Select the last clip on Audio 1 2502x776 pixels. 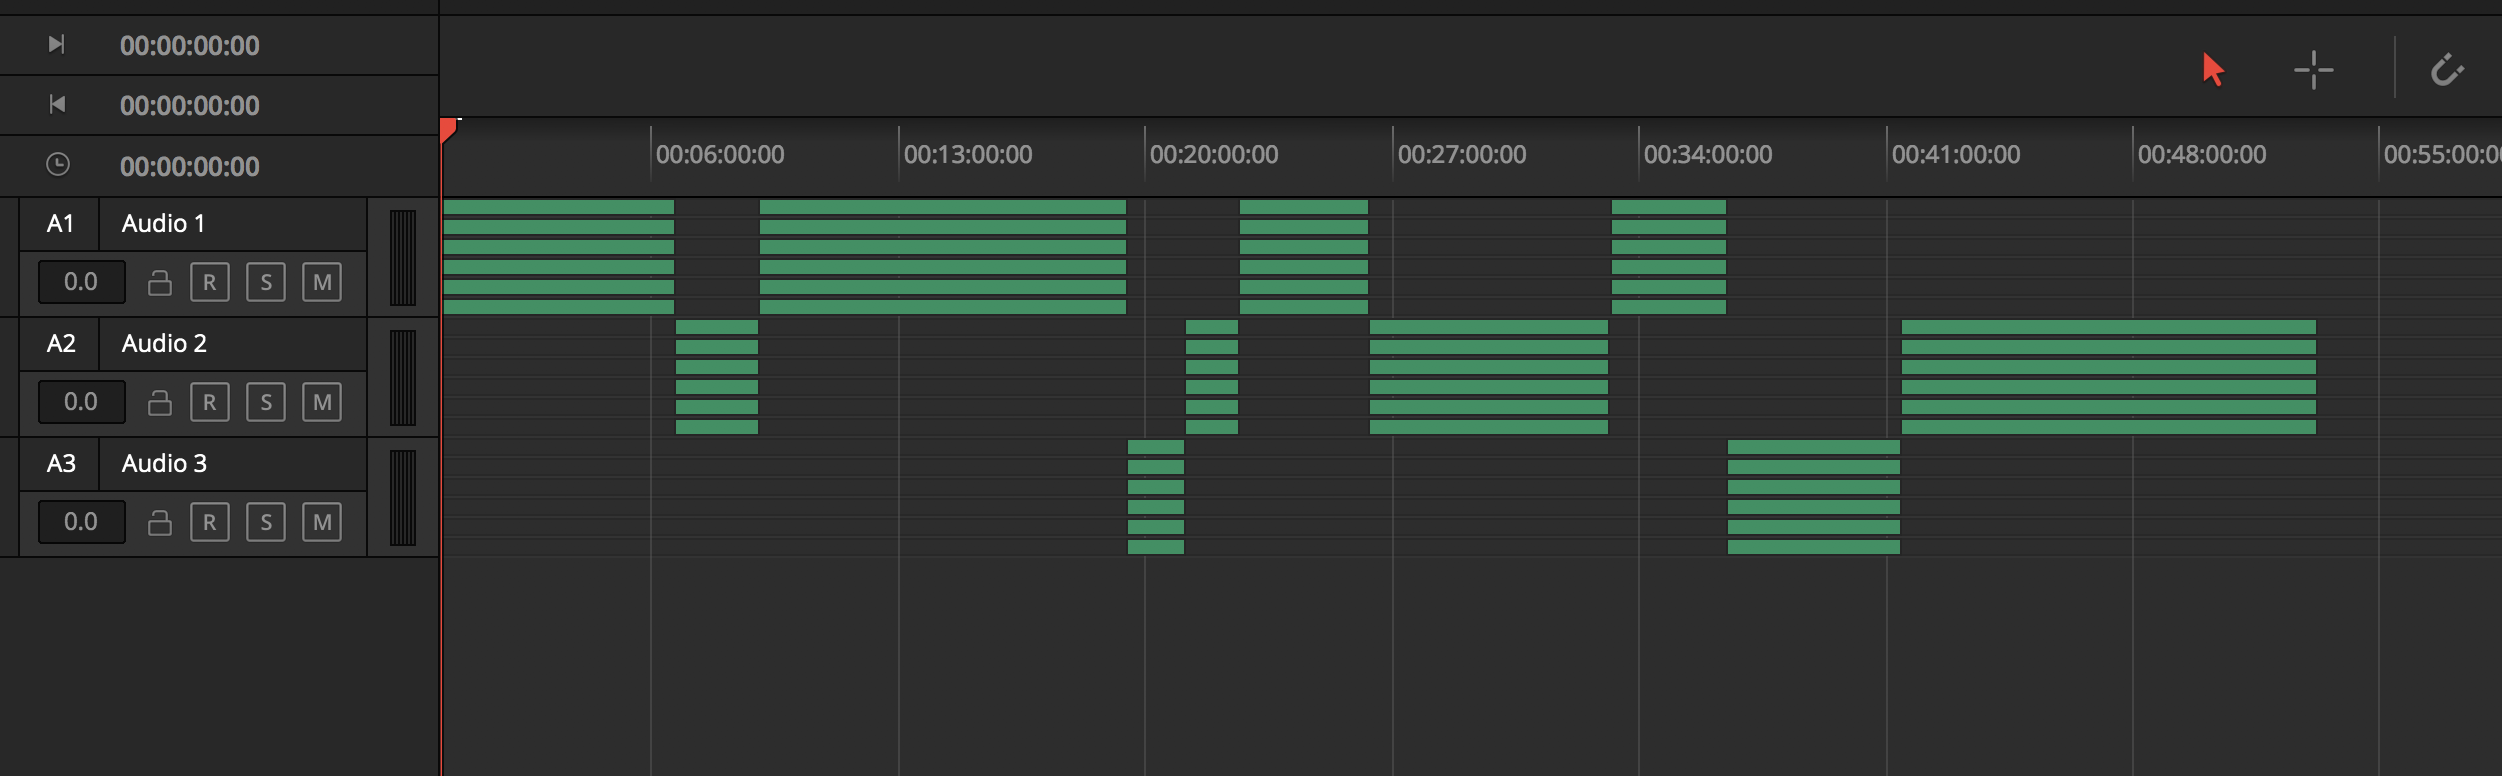[1669, 257]
